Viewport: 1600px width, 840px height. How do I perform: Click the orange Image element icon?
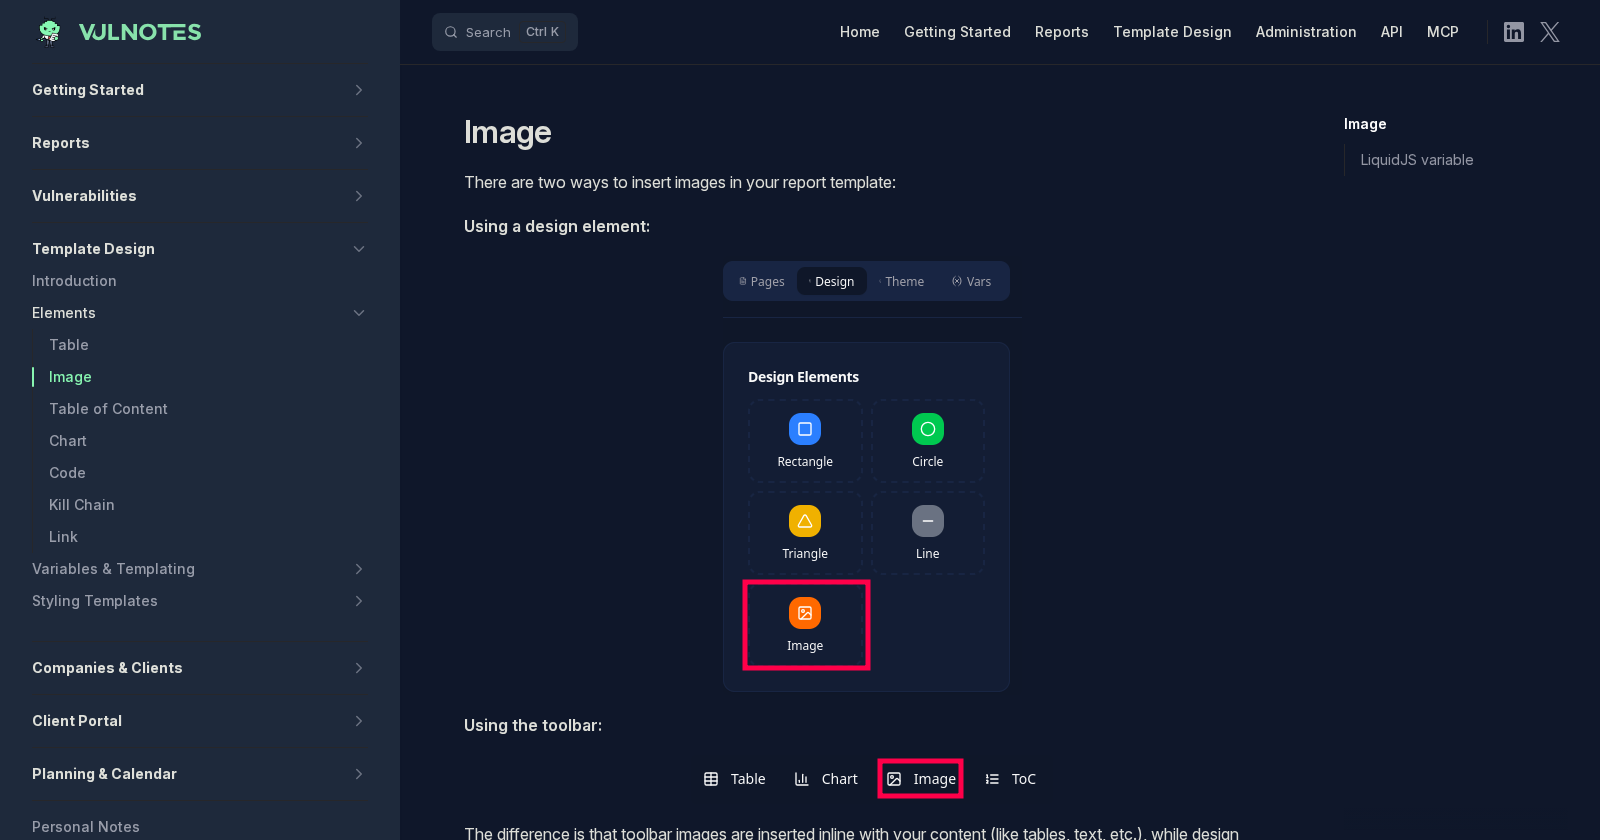click(805, 613)
